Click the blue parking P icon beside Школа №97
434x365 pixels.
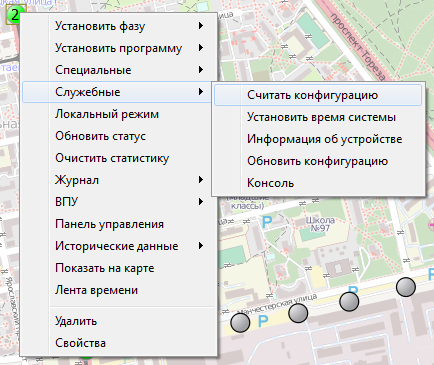click(267, 222)
